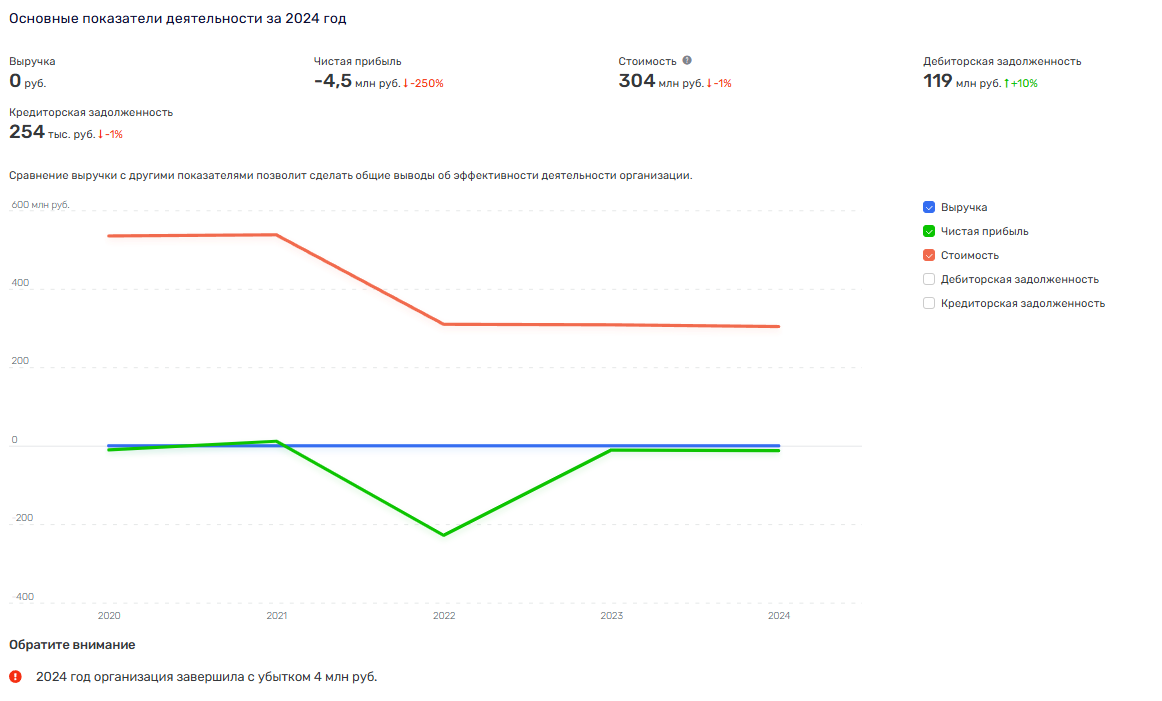The height and width of the screenshot is (701, 1162).
Task: Click the green up arrow beside +10%
Action: point(1006,84)
